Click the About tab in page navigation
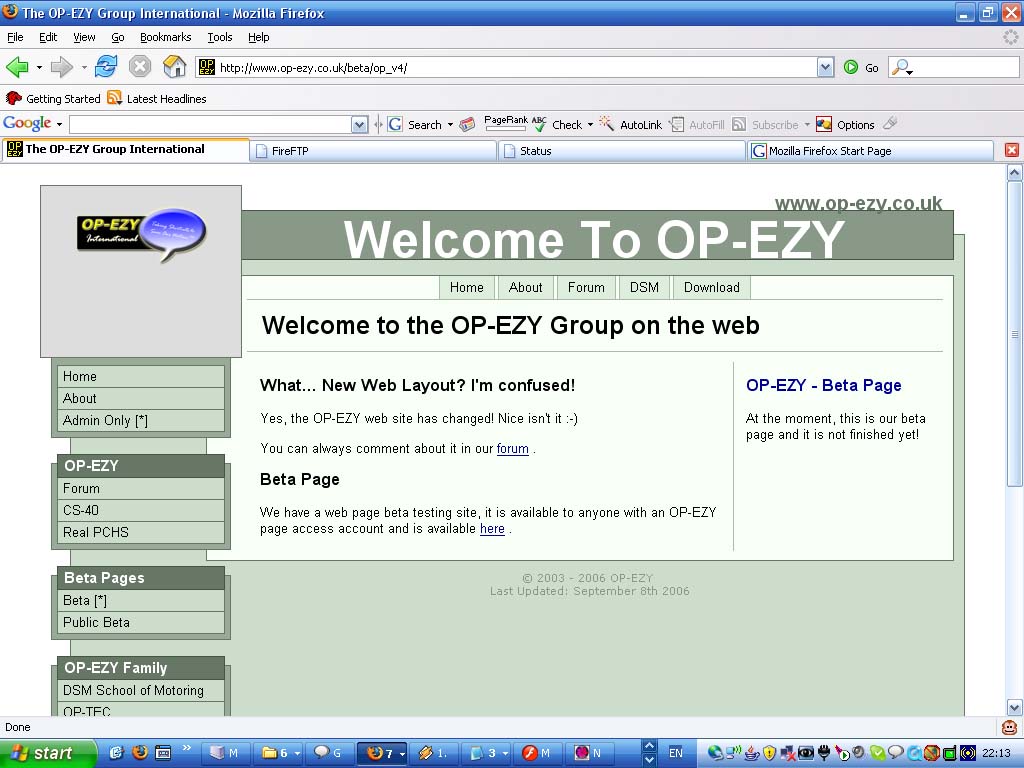This screenshot has height=768, width=1024. click(526, 287)
